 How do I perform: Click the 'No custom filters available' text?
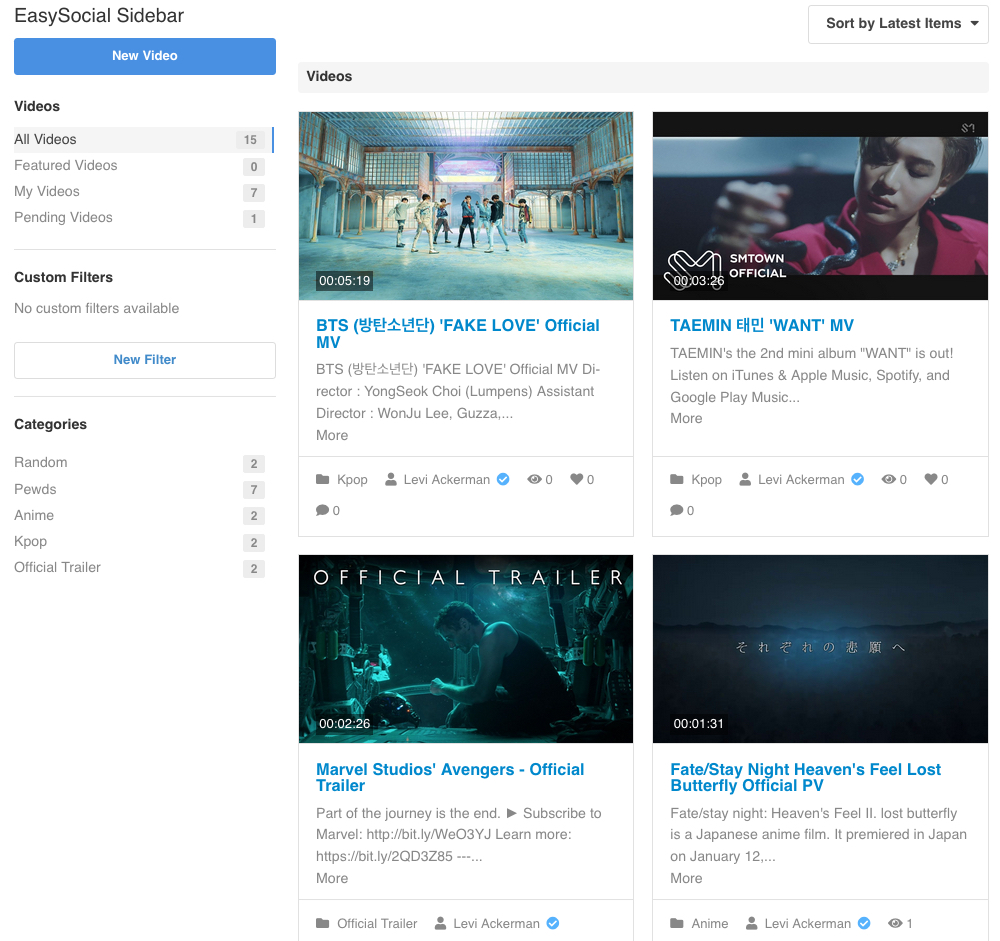(x=96, y=309)
